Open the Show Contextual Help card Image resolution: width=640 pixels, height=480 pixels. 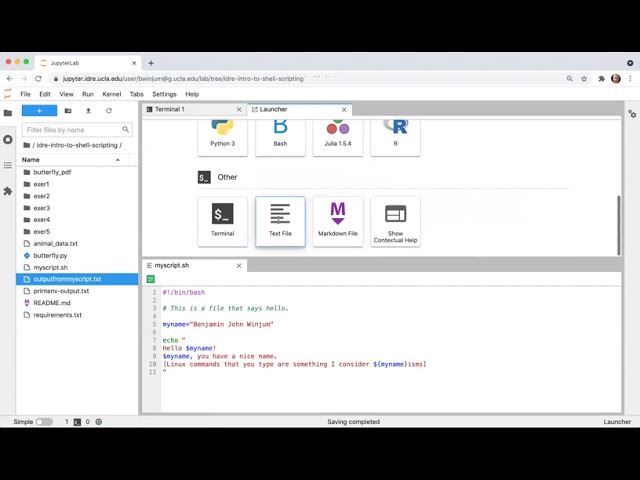point(395,221)
